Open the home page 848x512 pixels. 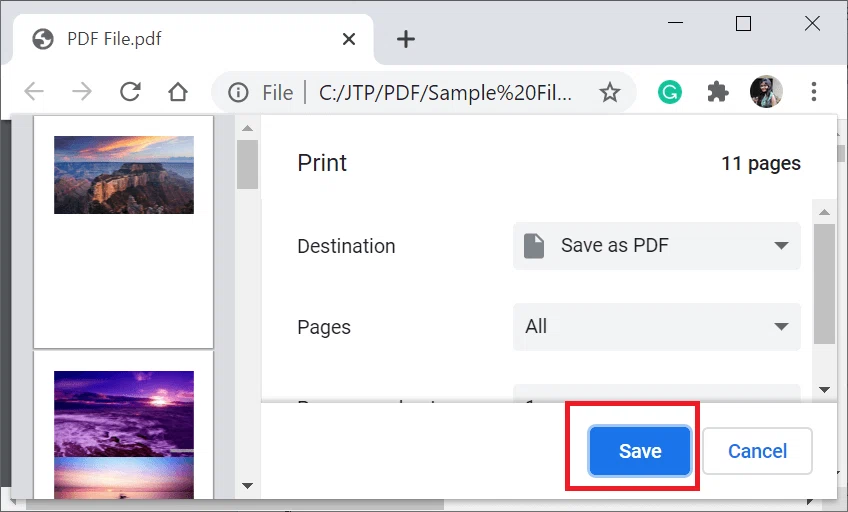tap(177, 92)
